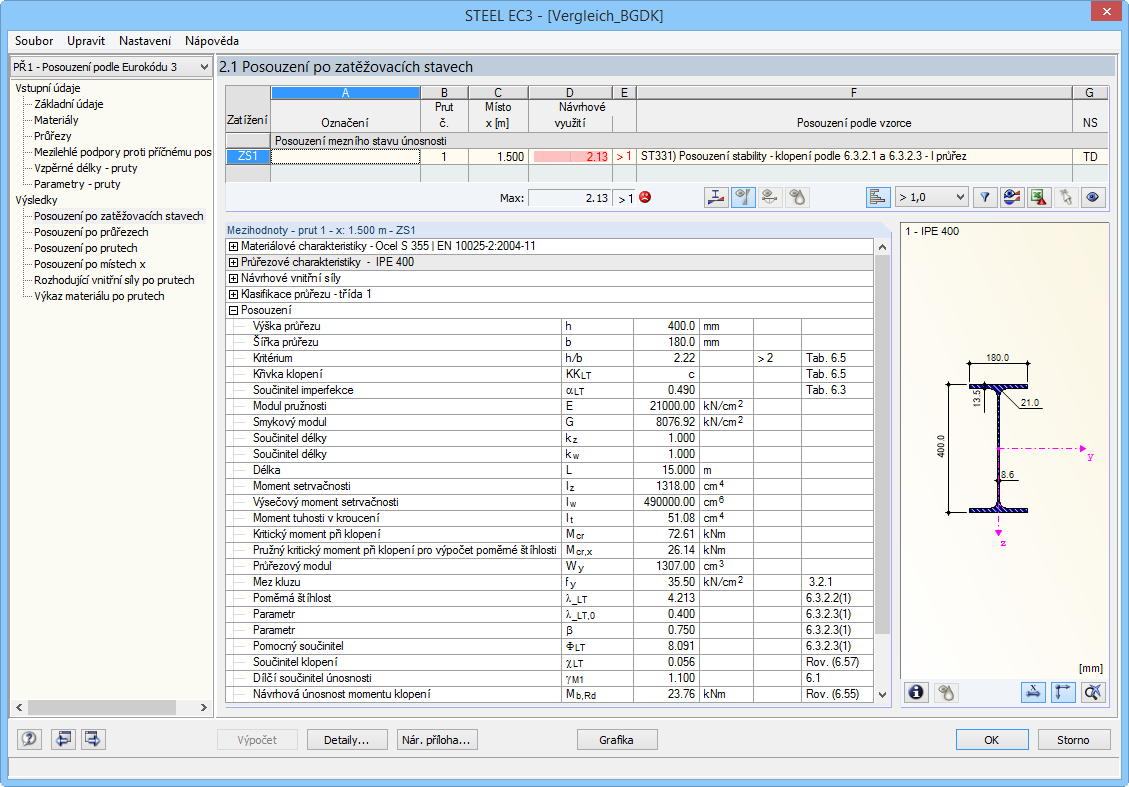Screen dimensions: 1129x787
Task: Click the Detaily... button
Action: (x=346, y=740)
